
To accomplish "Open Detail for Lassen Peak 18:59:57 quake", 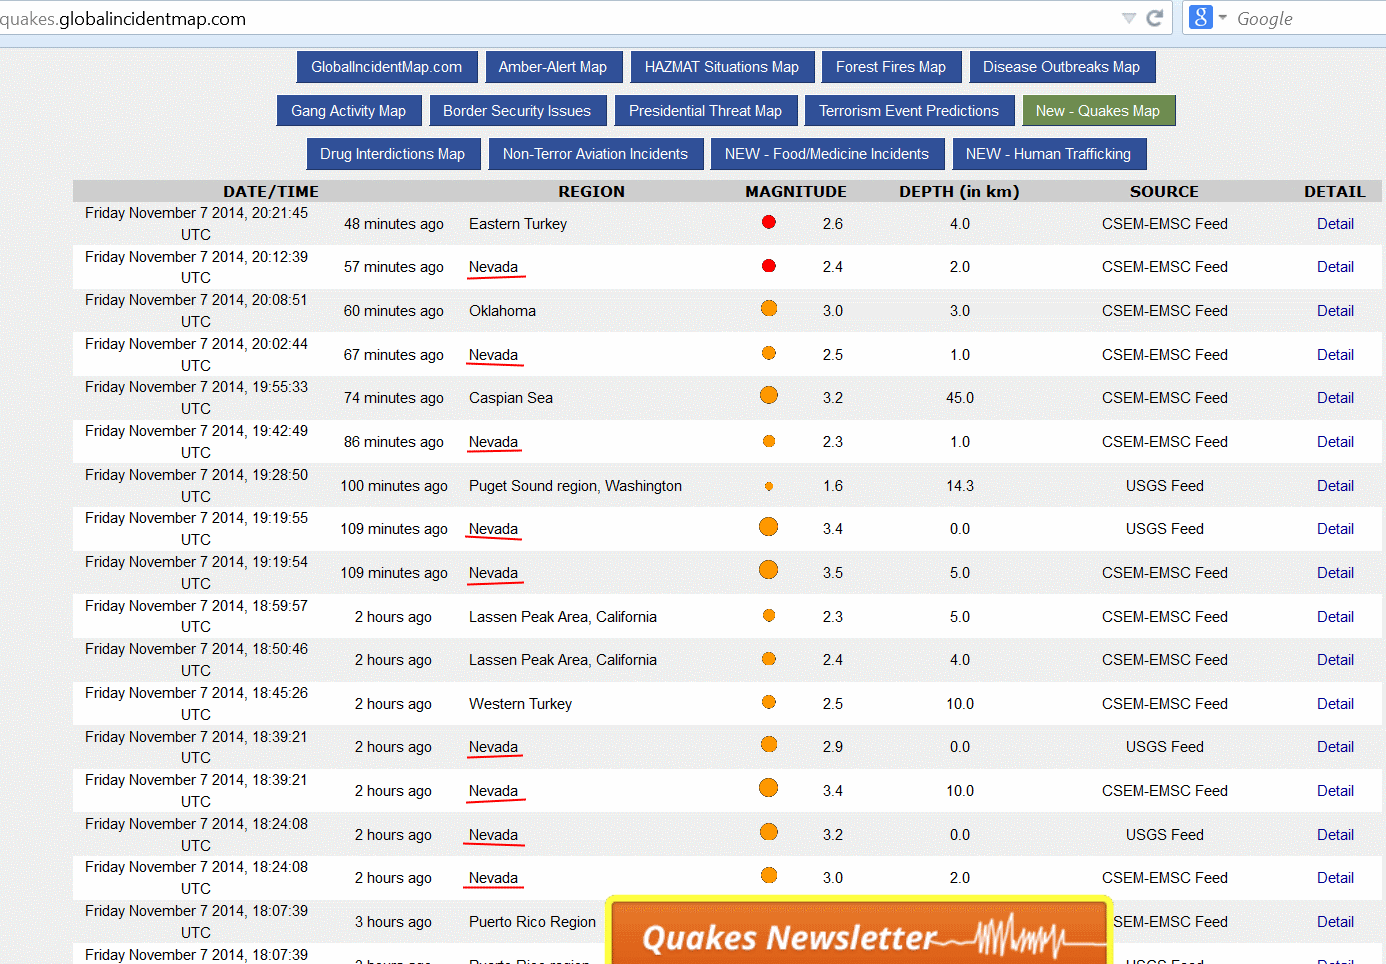I will pos(1335,617).
